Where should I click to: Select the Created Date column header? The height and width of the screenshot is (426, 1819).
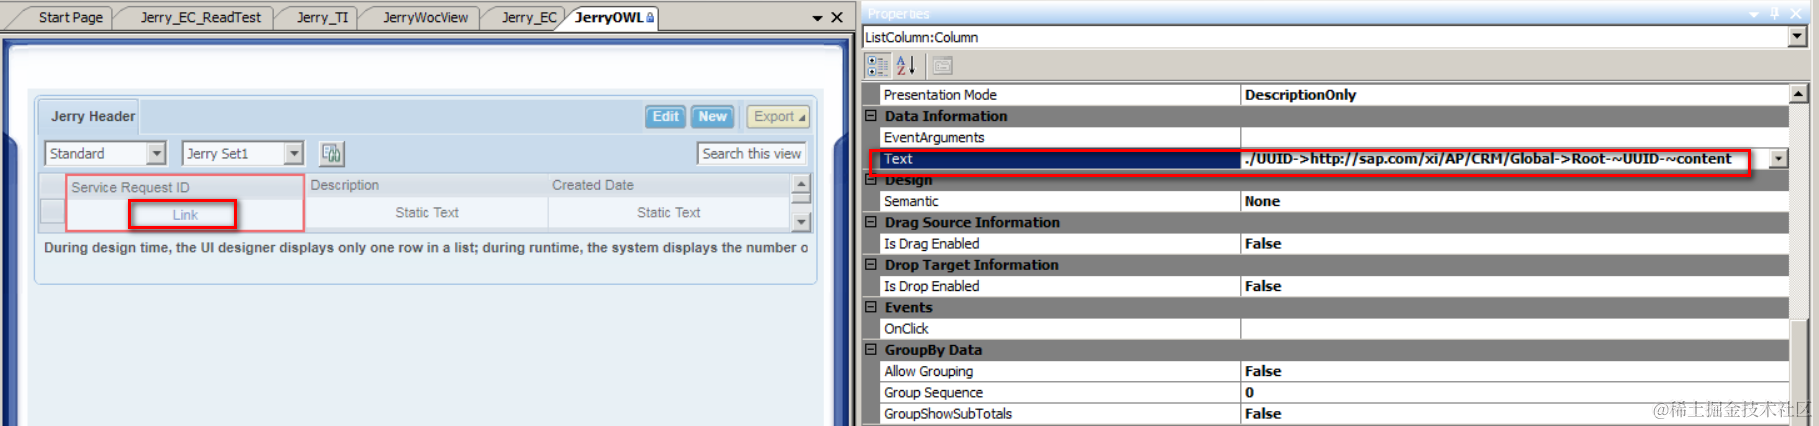669,185
